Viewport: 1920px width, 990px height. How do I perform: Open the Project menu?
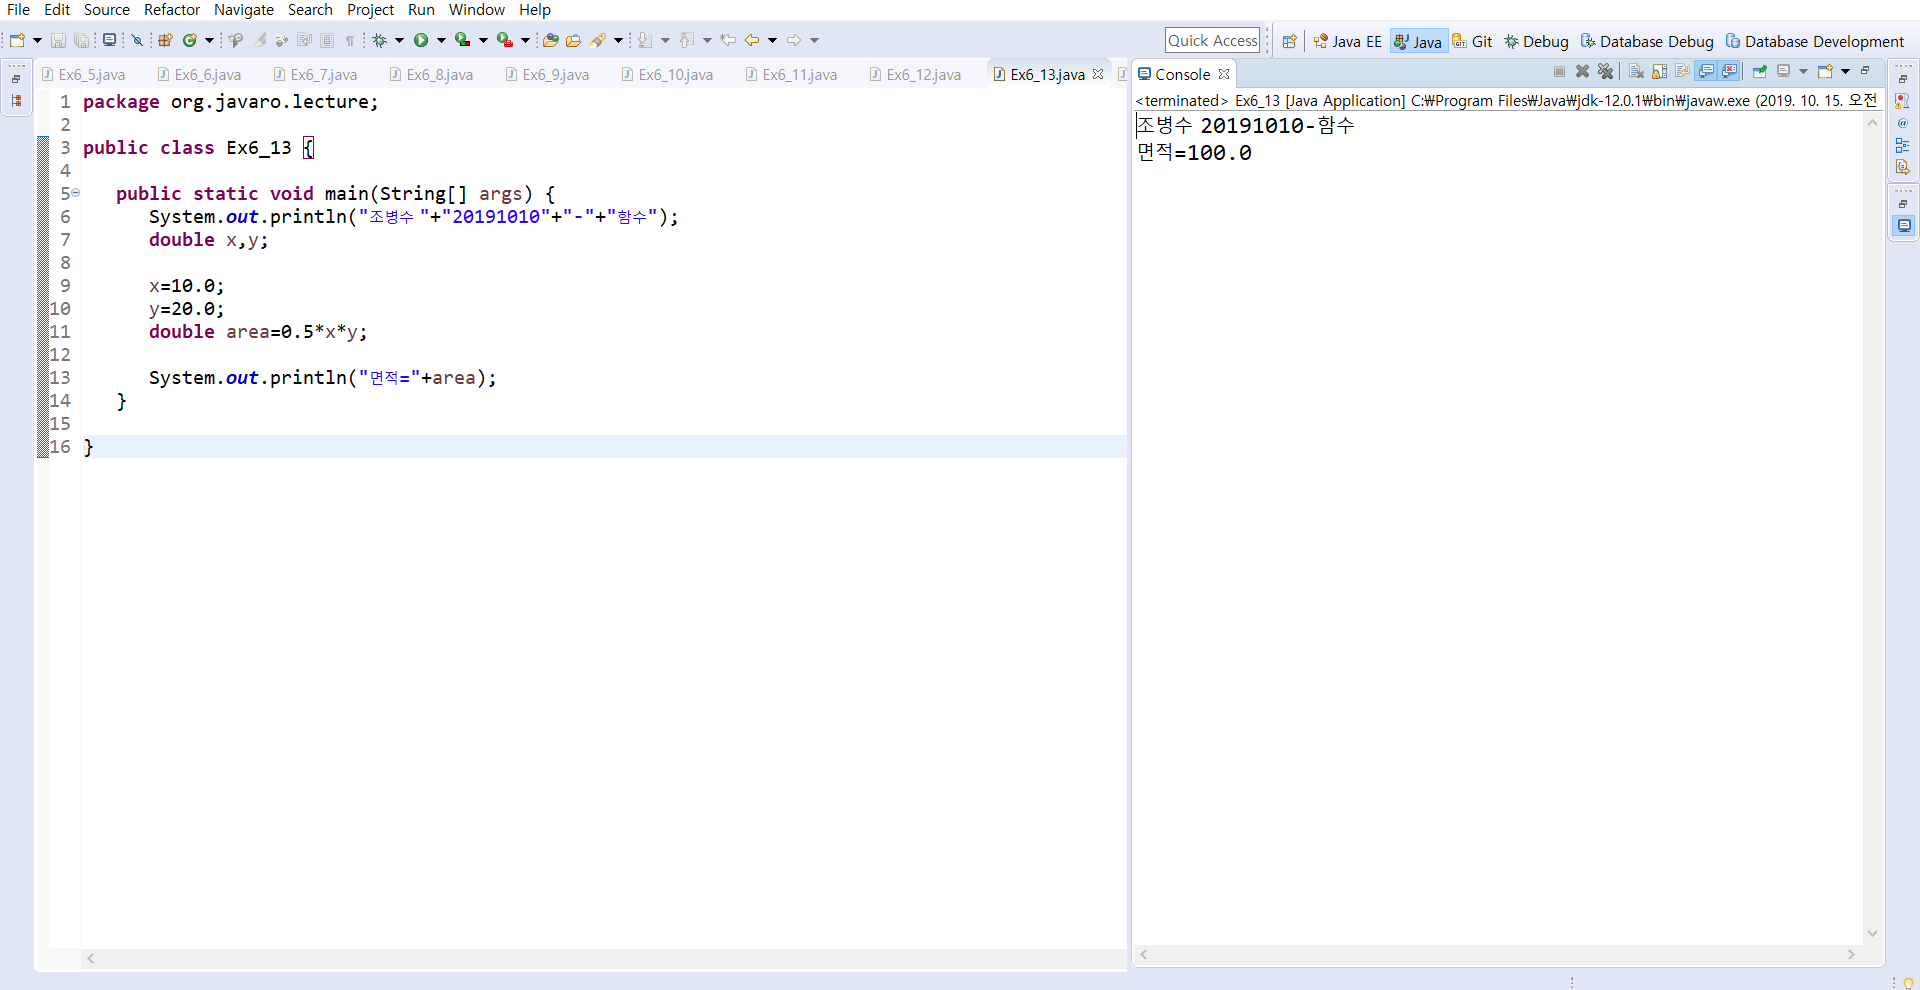coord(370,10)
